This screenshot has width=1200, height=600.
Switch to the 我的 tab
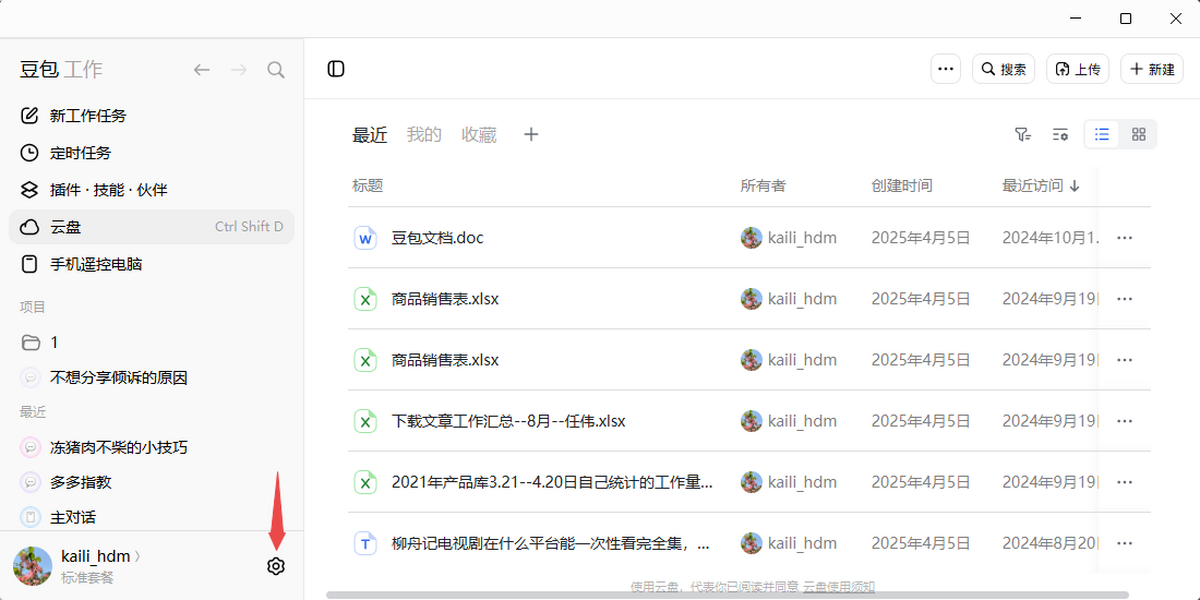point(424,135)
